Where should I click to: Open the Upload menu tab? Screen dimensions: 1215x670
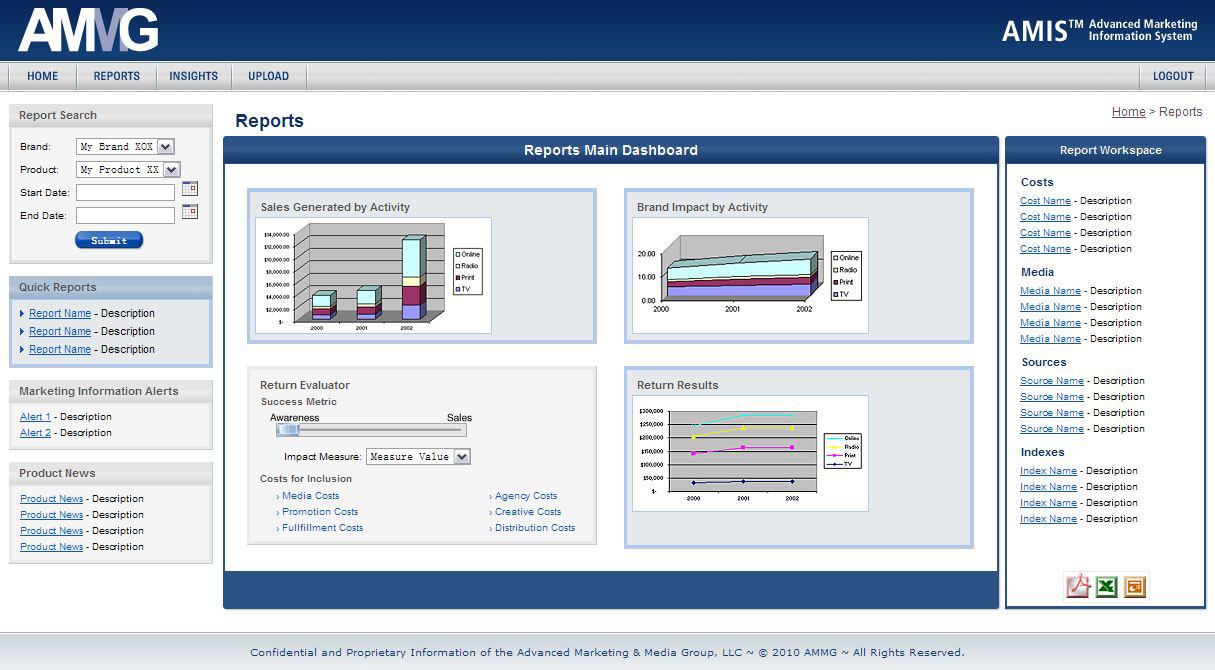pos(268,76)
